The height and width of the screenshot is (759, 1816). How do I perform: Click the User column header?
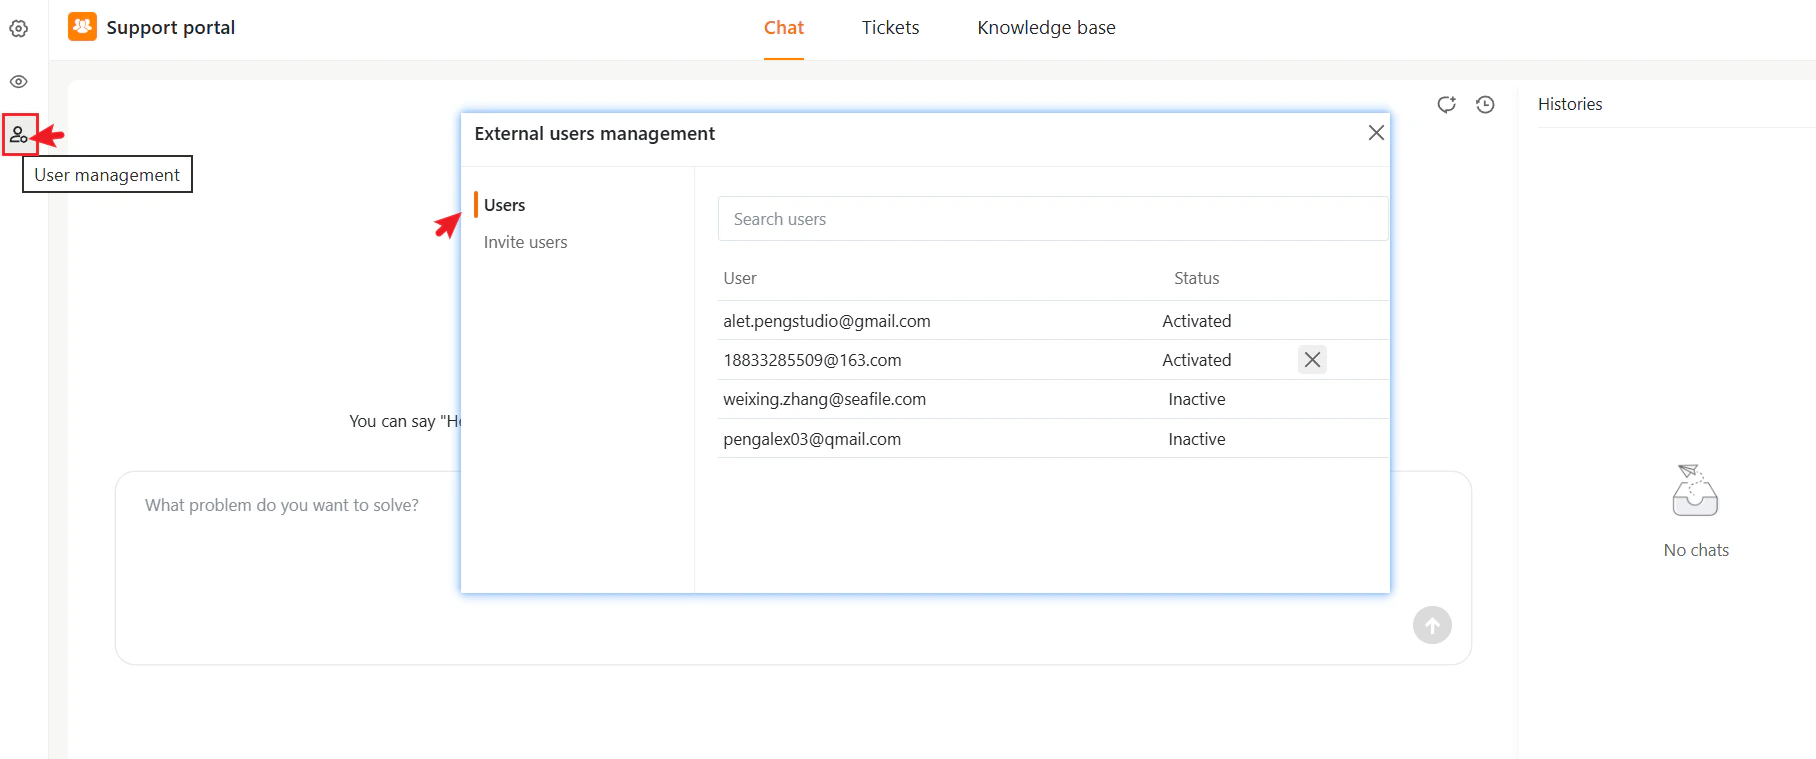pyautogui.click(x=740, y=278)
